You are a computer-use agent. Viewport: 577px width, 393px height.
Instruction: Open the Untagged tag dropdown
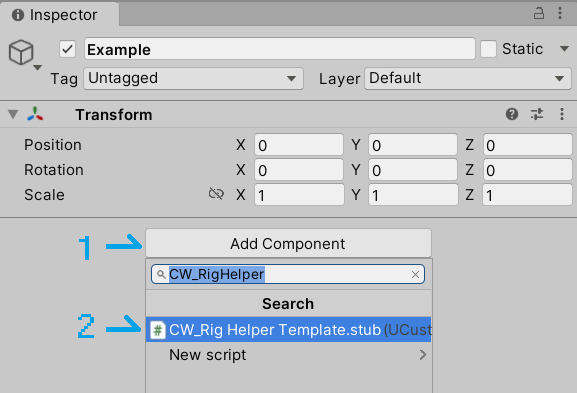click(x=194, y=78)
